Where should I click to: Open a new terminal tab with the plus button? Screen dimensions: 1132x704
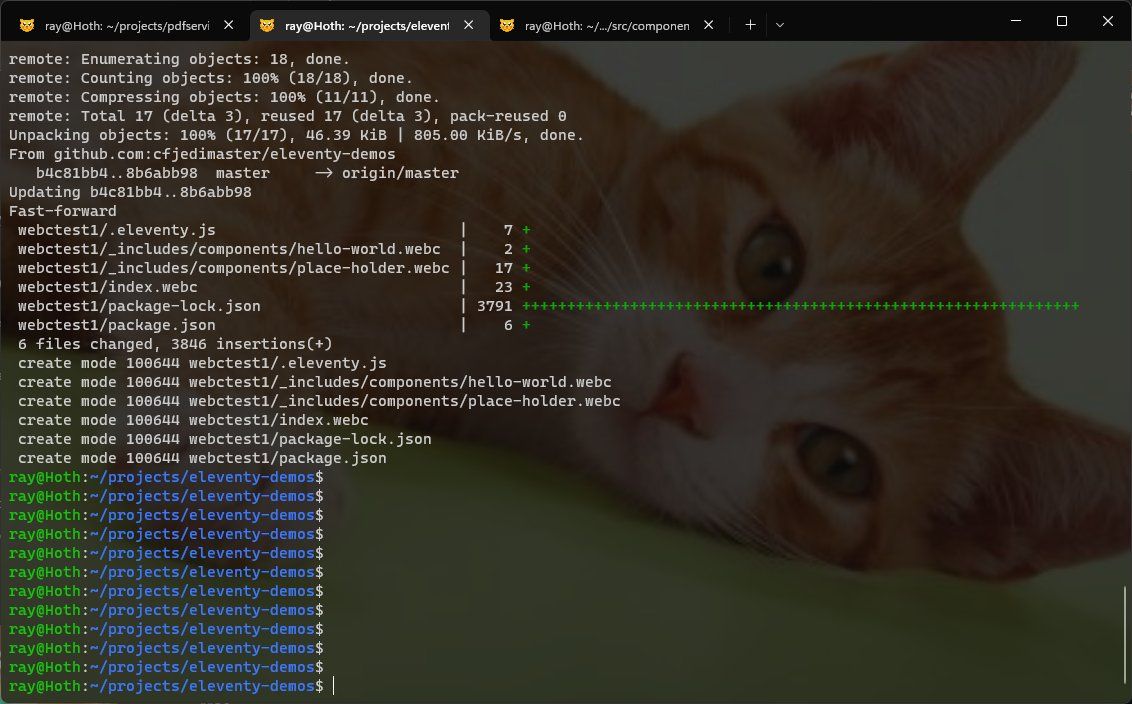coord(751,25)
